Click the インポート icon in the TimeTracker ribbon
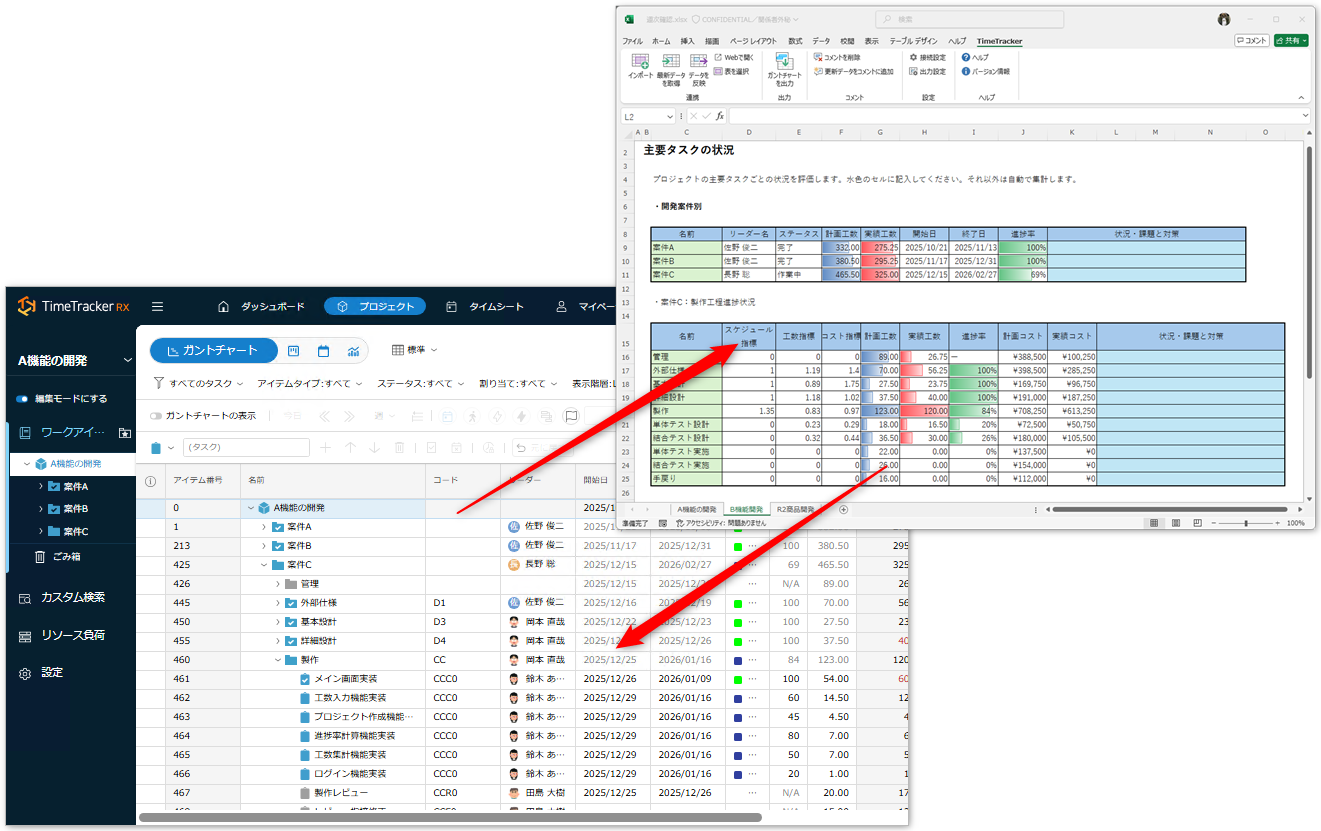Viewport: 1321px width, 831px height. (x=640, y=65)
